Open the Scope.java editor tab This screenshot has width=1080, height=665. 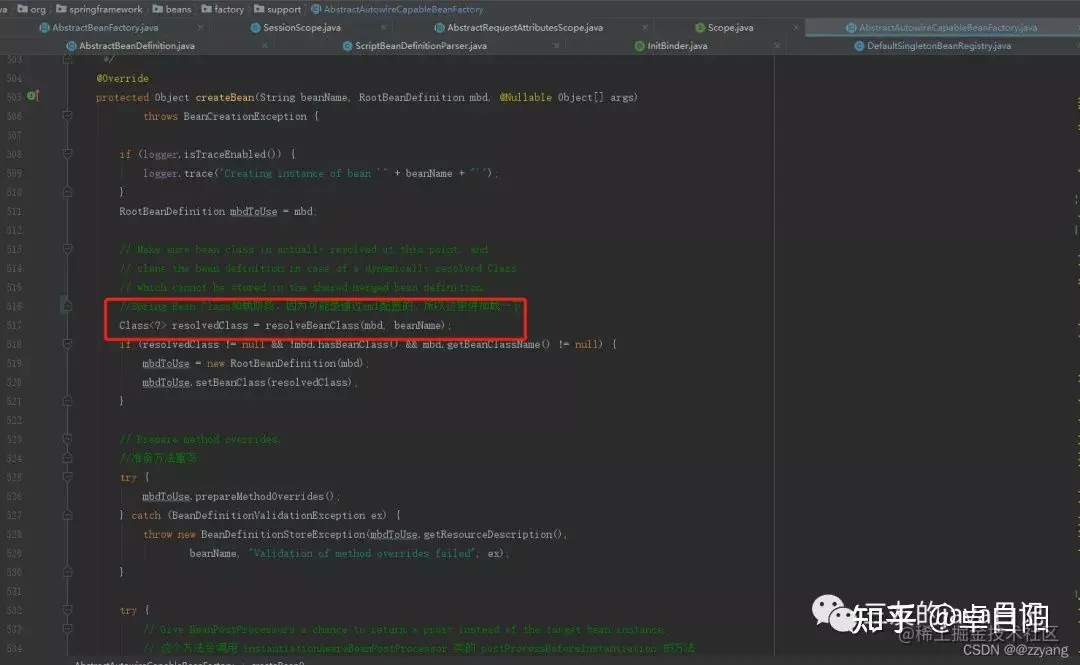coord(730,28)
